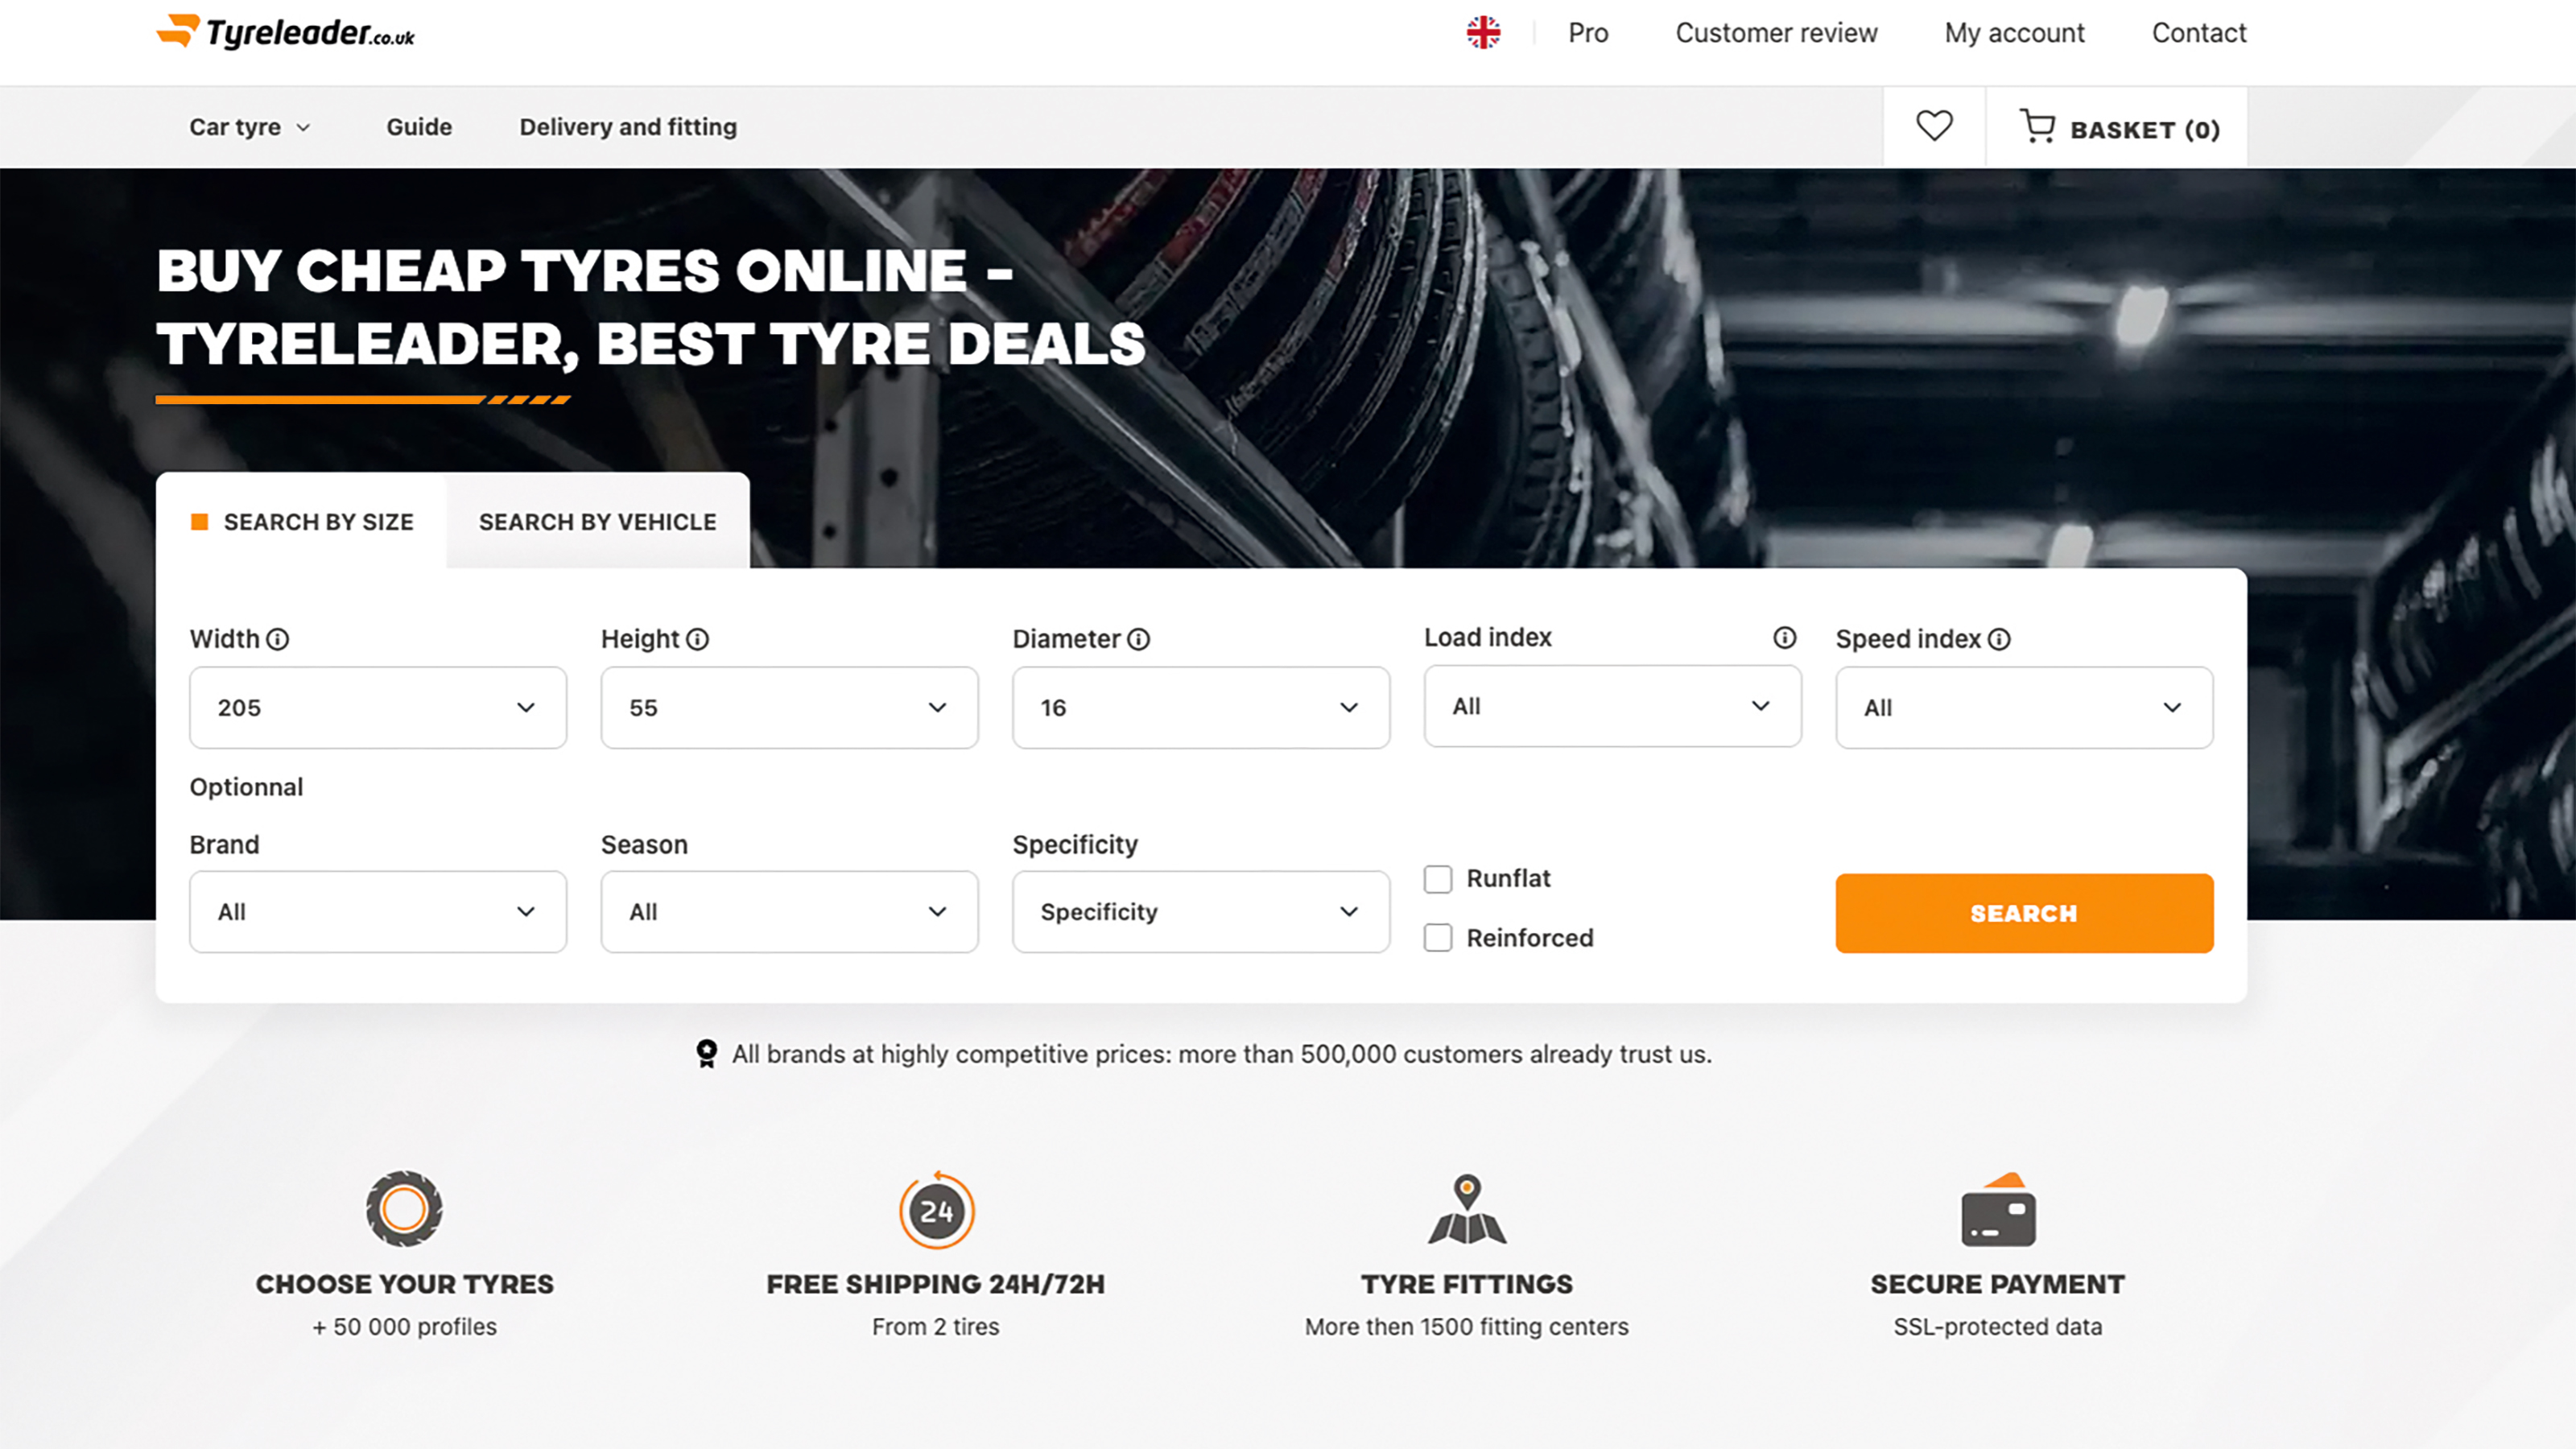Click the award ribbon icon

coord(707,1054)
